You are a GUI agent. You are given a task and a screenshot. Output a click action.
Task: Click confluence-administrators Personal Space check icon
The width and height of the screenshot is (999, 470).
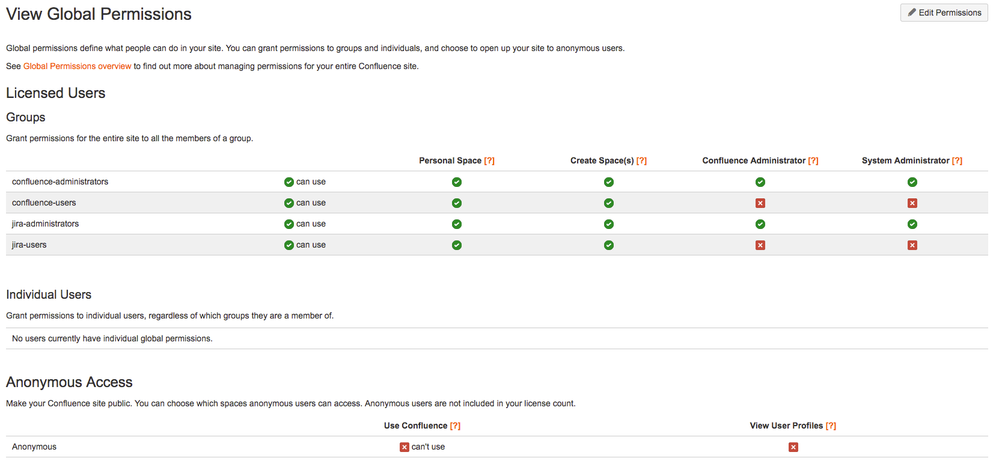pyautogui.click(x=457, y=182)
